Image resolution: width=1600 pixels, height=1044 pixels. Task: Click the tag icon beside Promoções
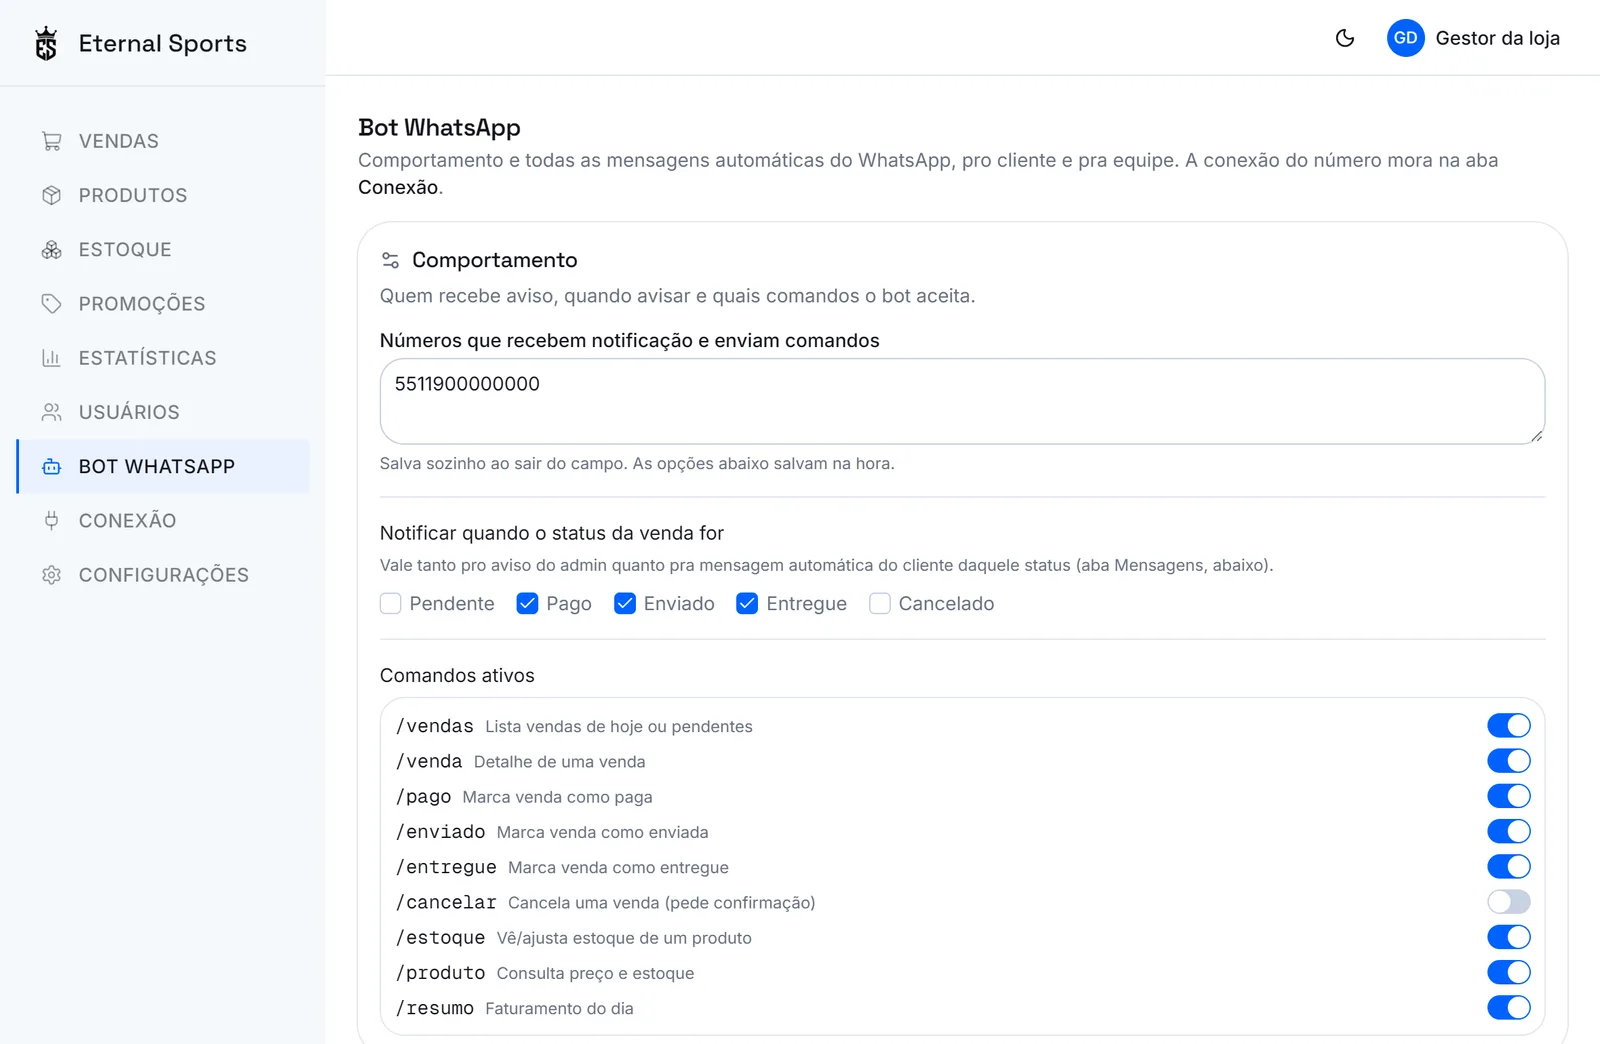(x=52, y=303)
